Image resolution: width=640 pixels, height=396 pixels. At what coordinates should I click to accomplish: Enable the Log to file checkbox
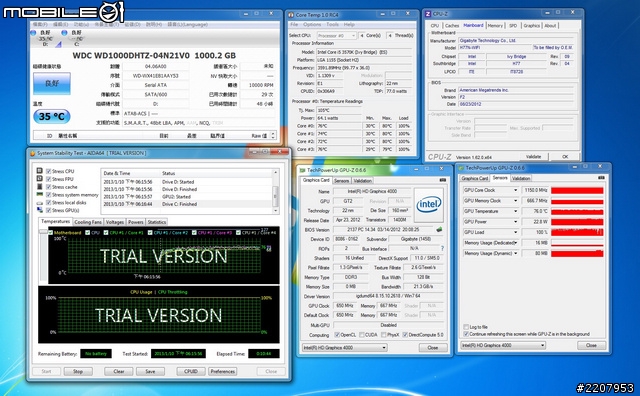point(466,327)
